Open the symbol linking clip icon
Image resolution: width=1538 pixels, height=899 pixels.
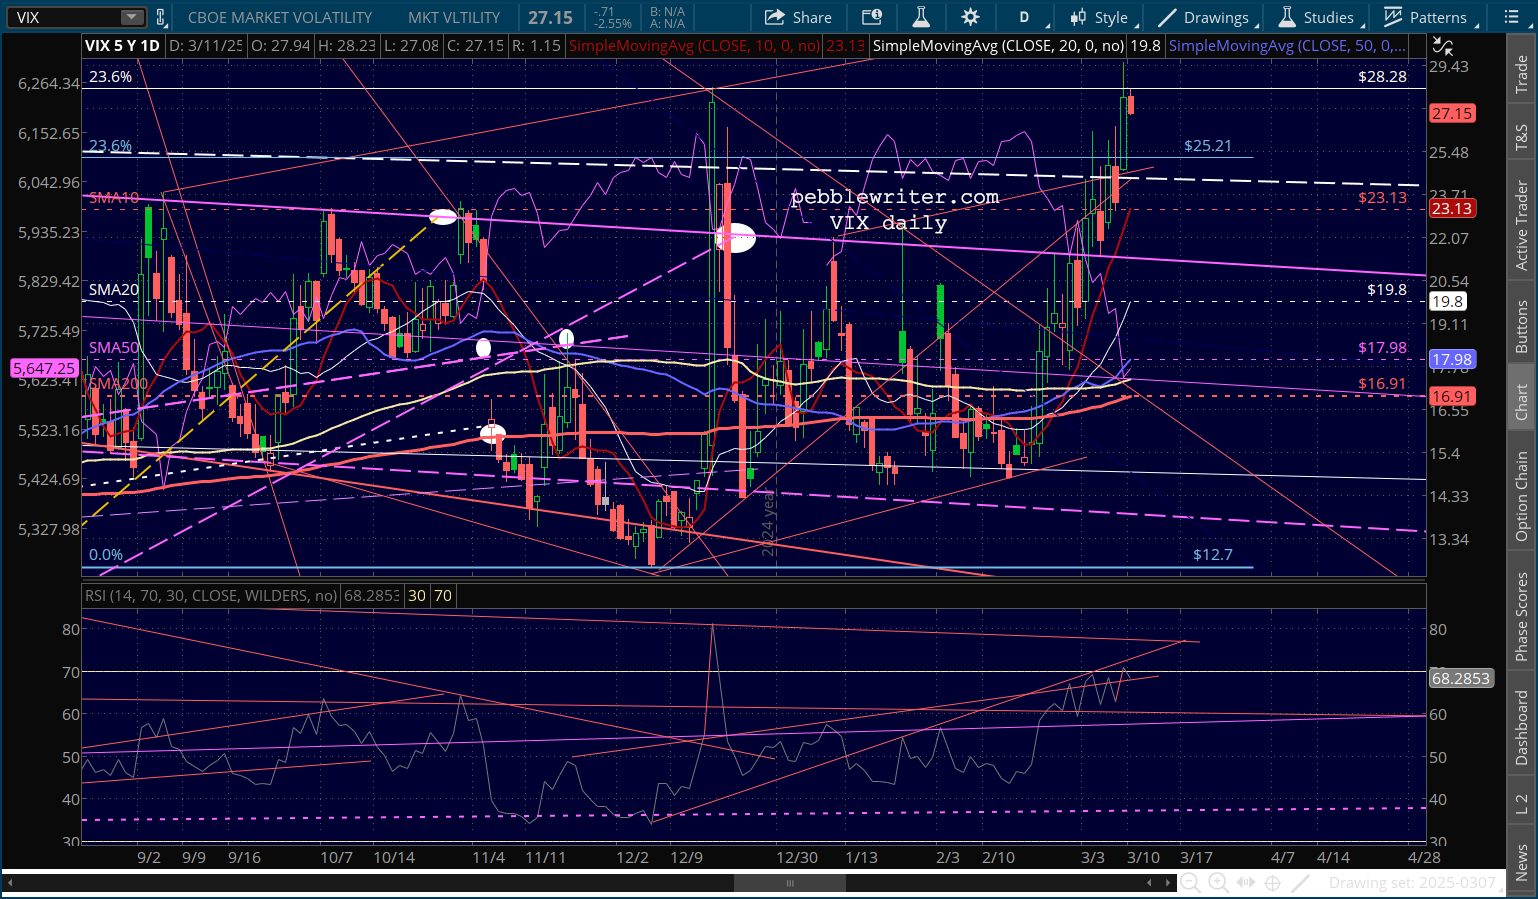[160, 17]
